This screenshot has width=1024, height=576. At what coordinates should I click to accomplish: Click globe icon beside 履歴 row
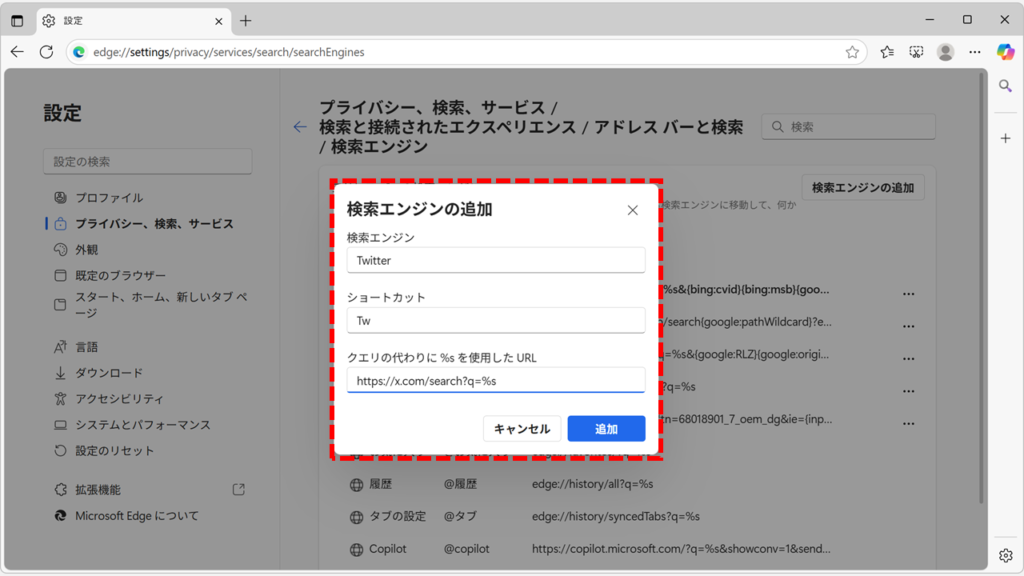coord(356,485)
